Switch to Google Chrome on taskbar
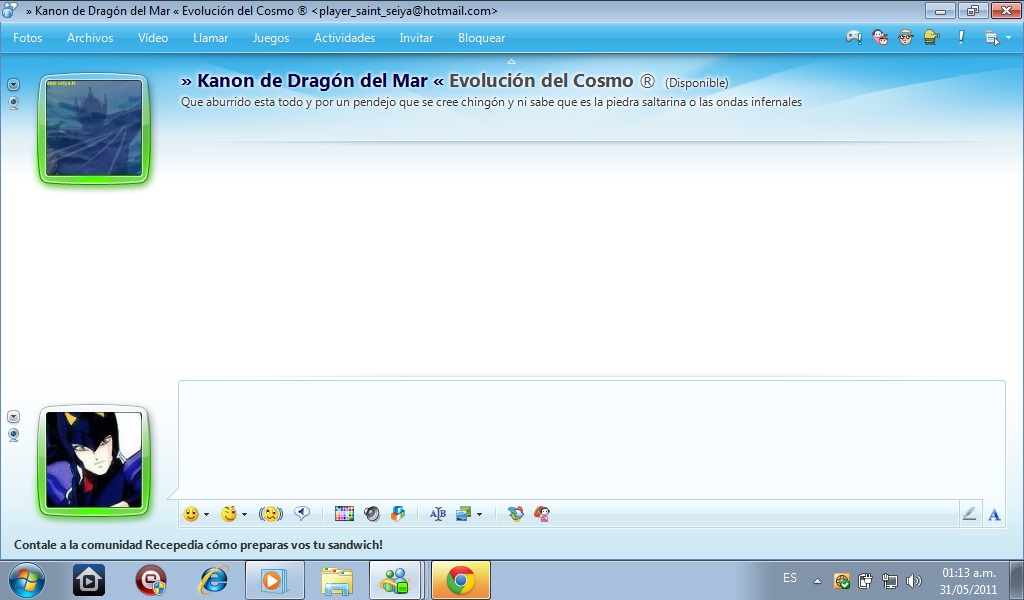Viewport: 1024px width, 600px height. (x=460, y=580)
